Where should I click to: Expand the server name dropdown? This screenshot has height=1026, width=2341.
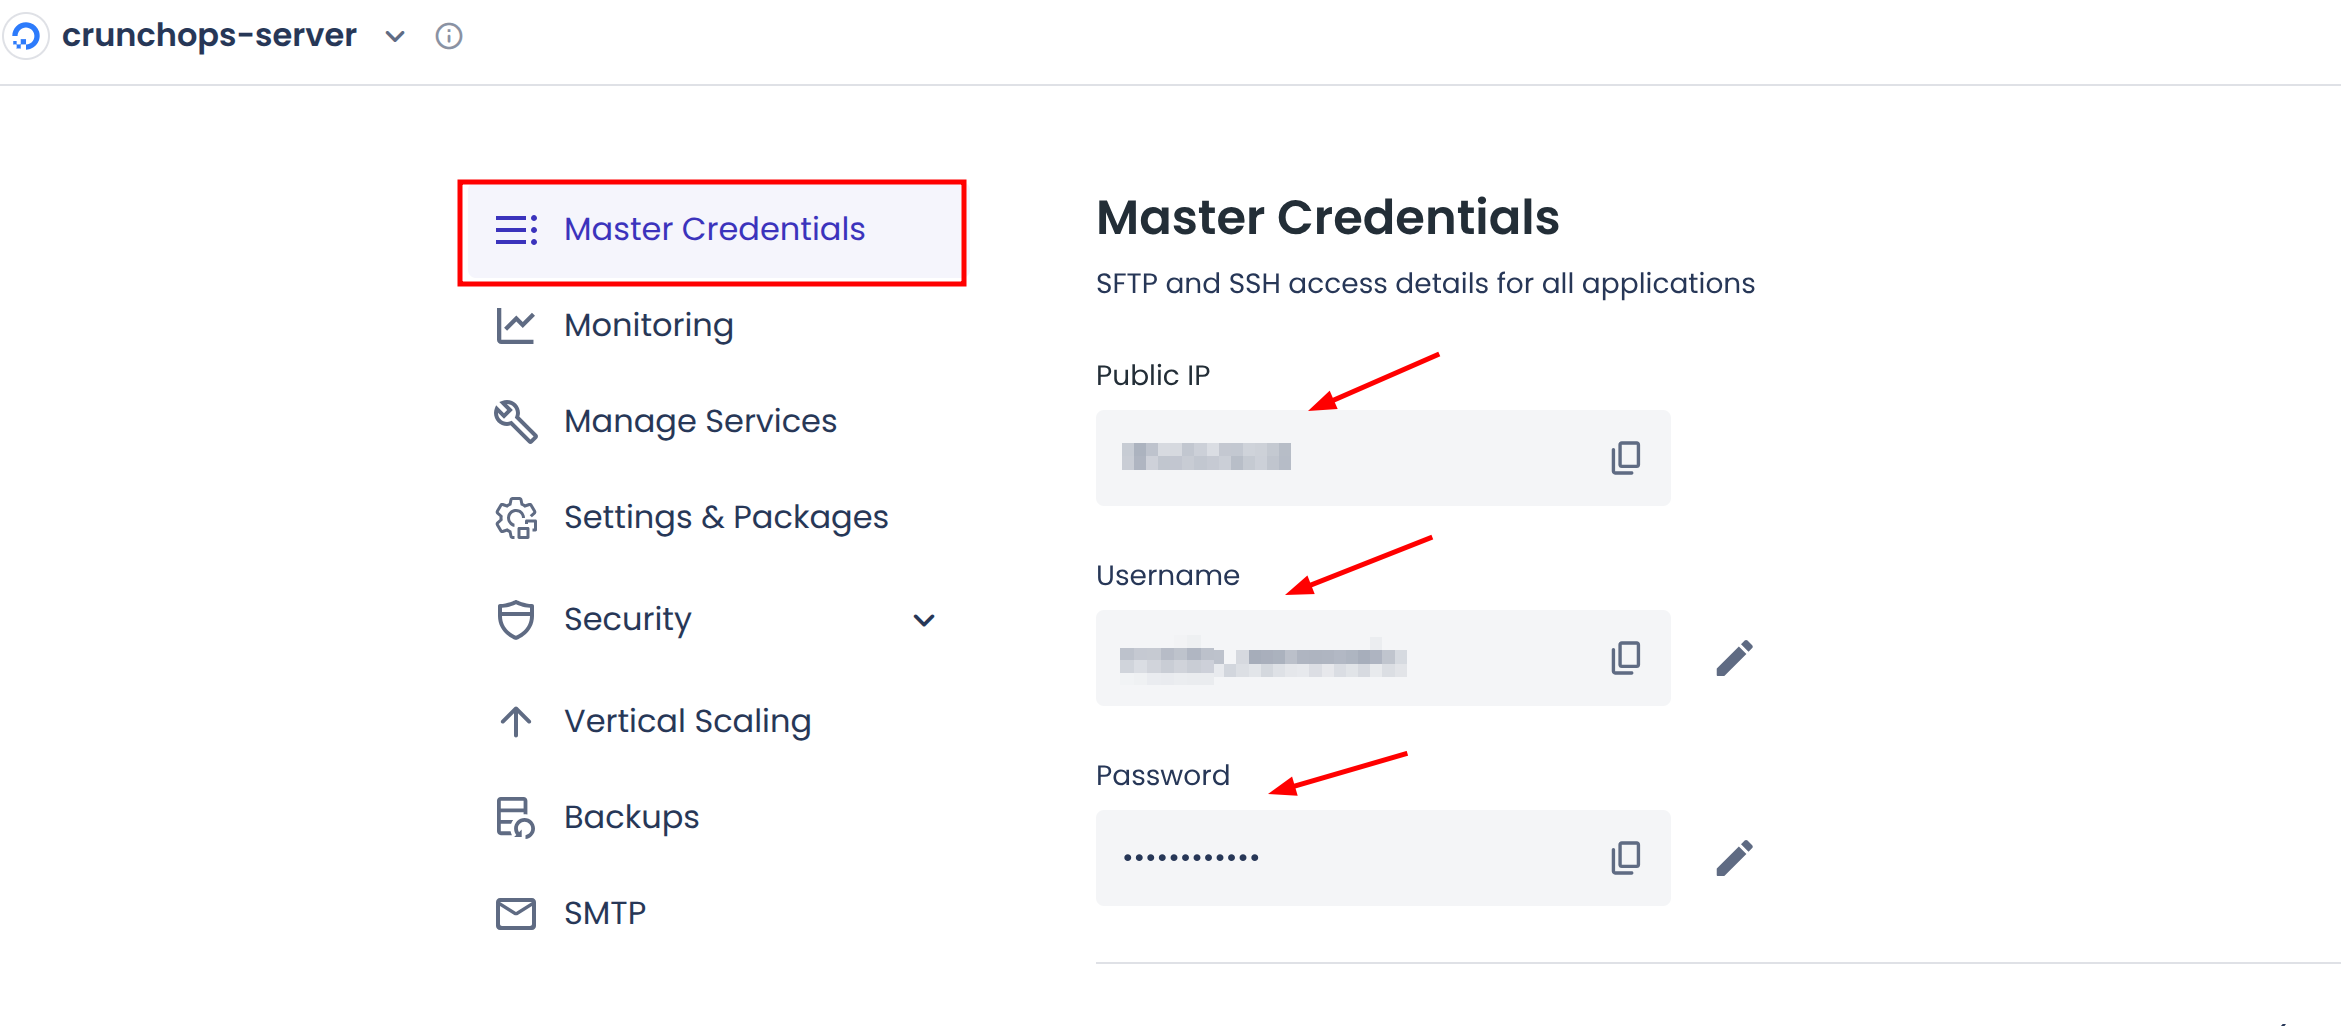tap(394, 36)
